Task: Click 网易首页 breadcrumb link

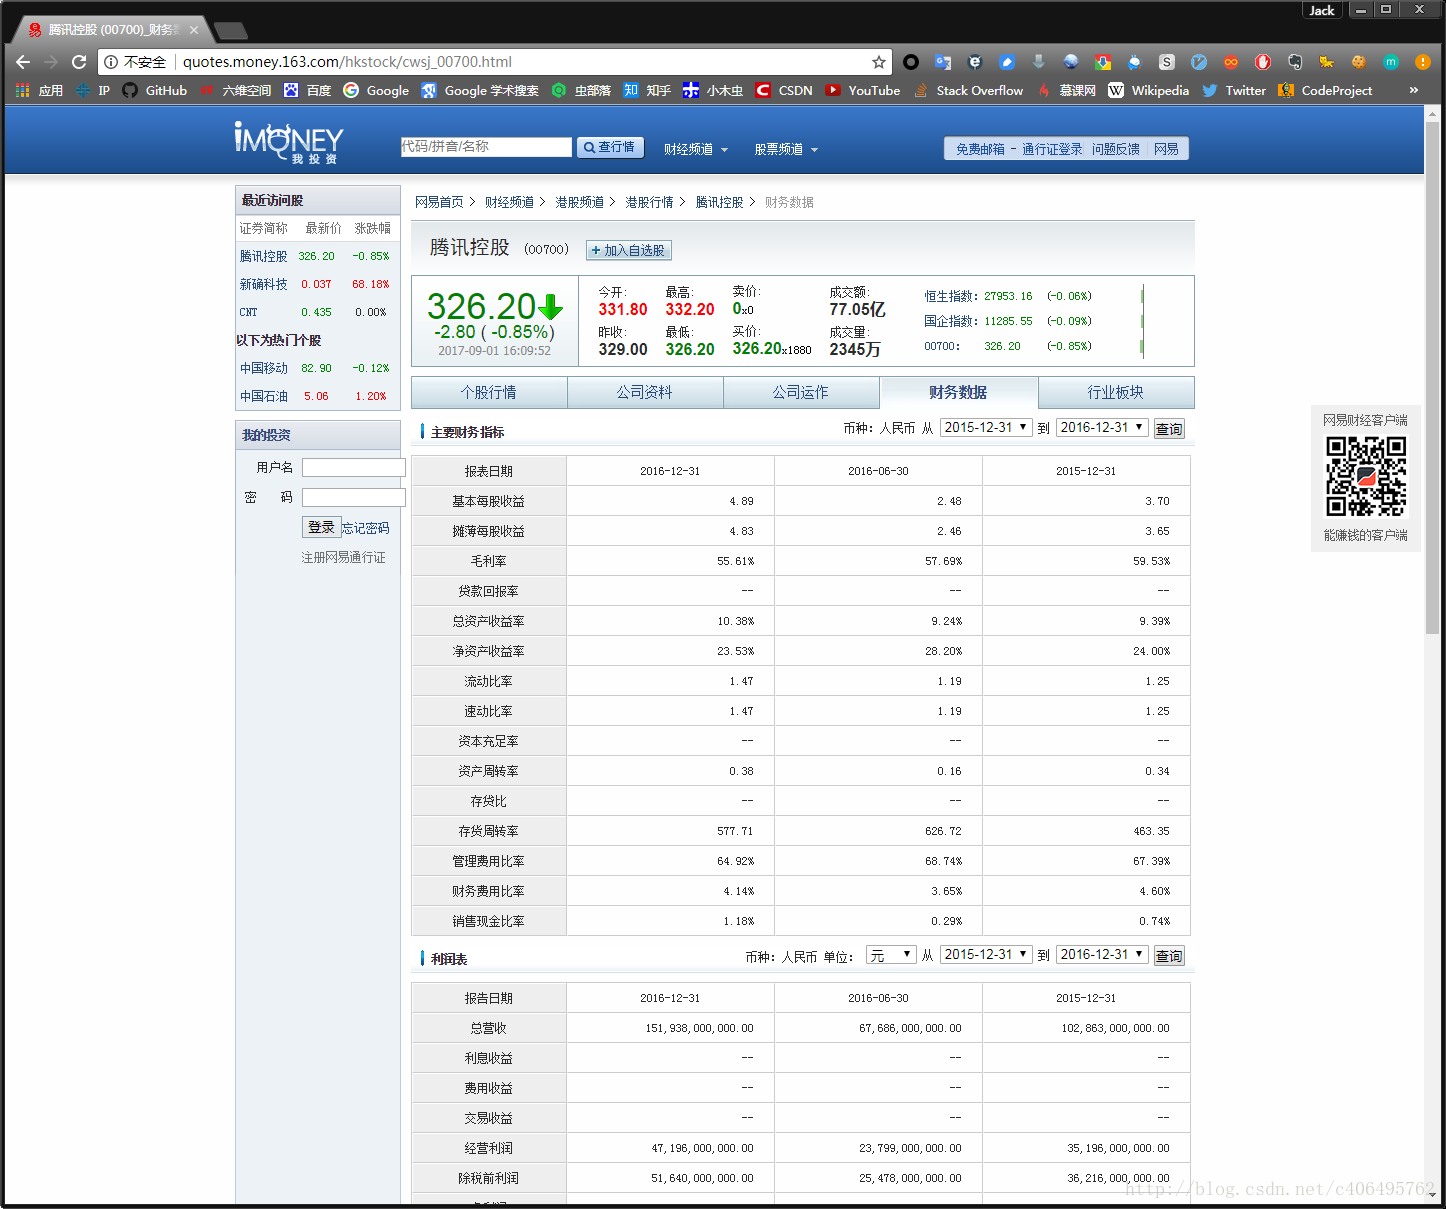Action: pyautogui.click(x=439, y=202)
